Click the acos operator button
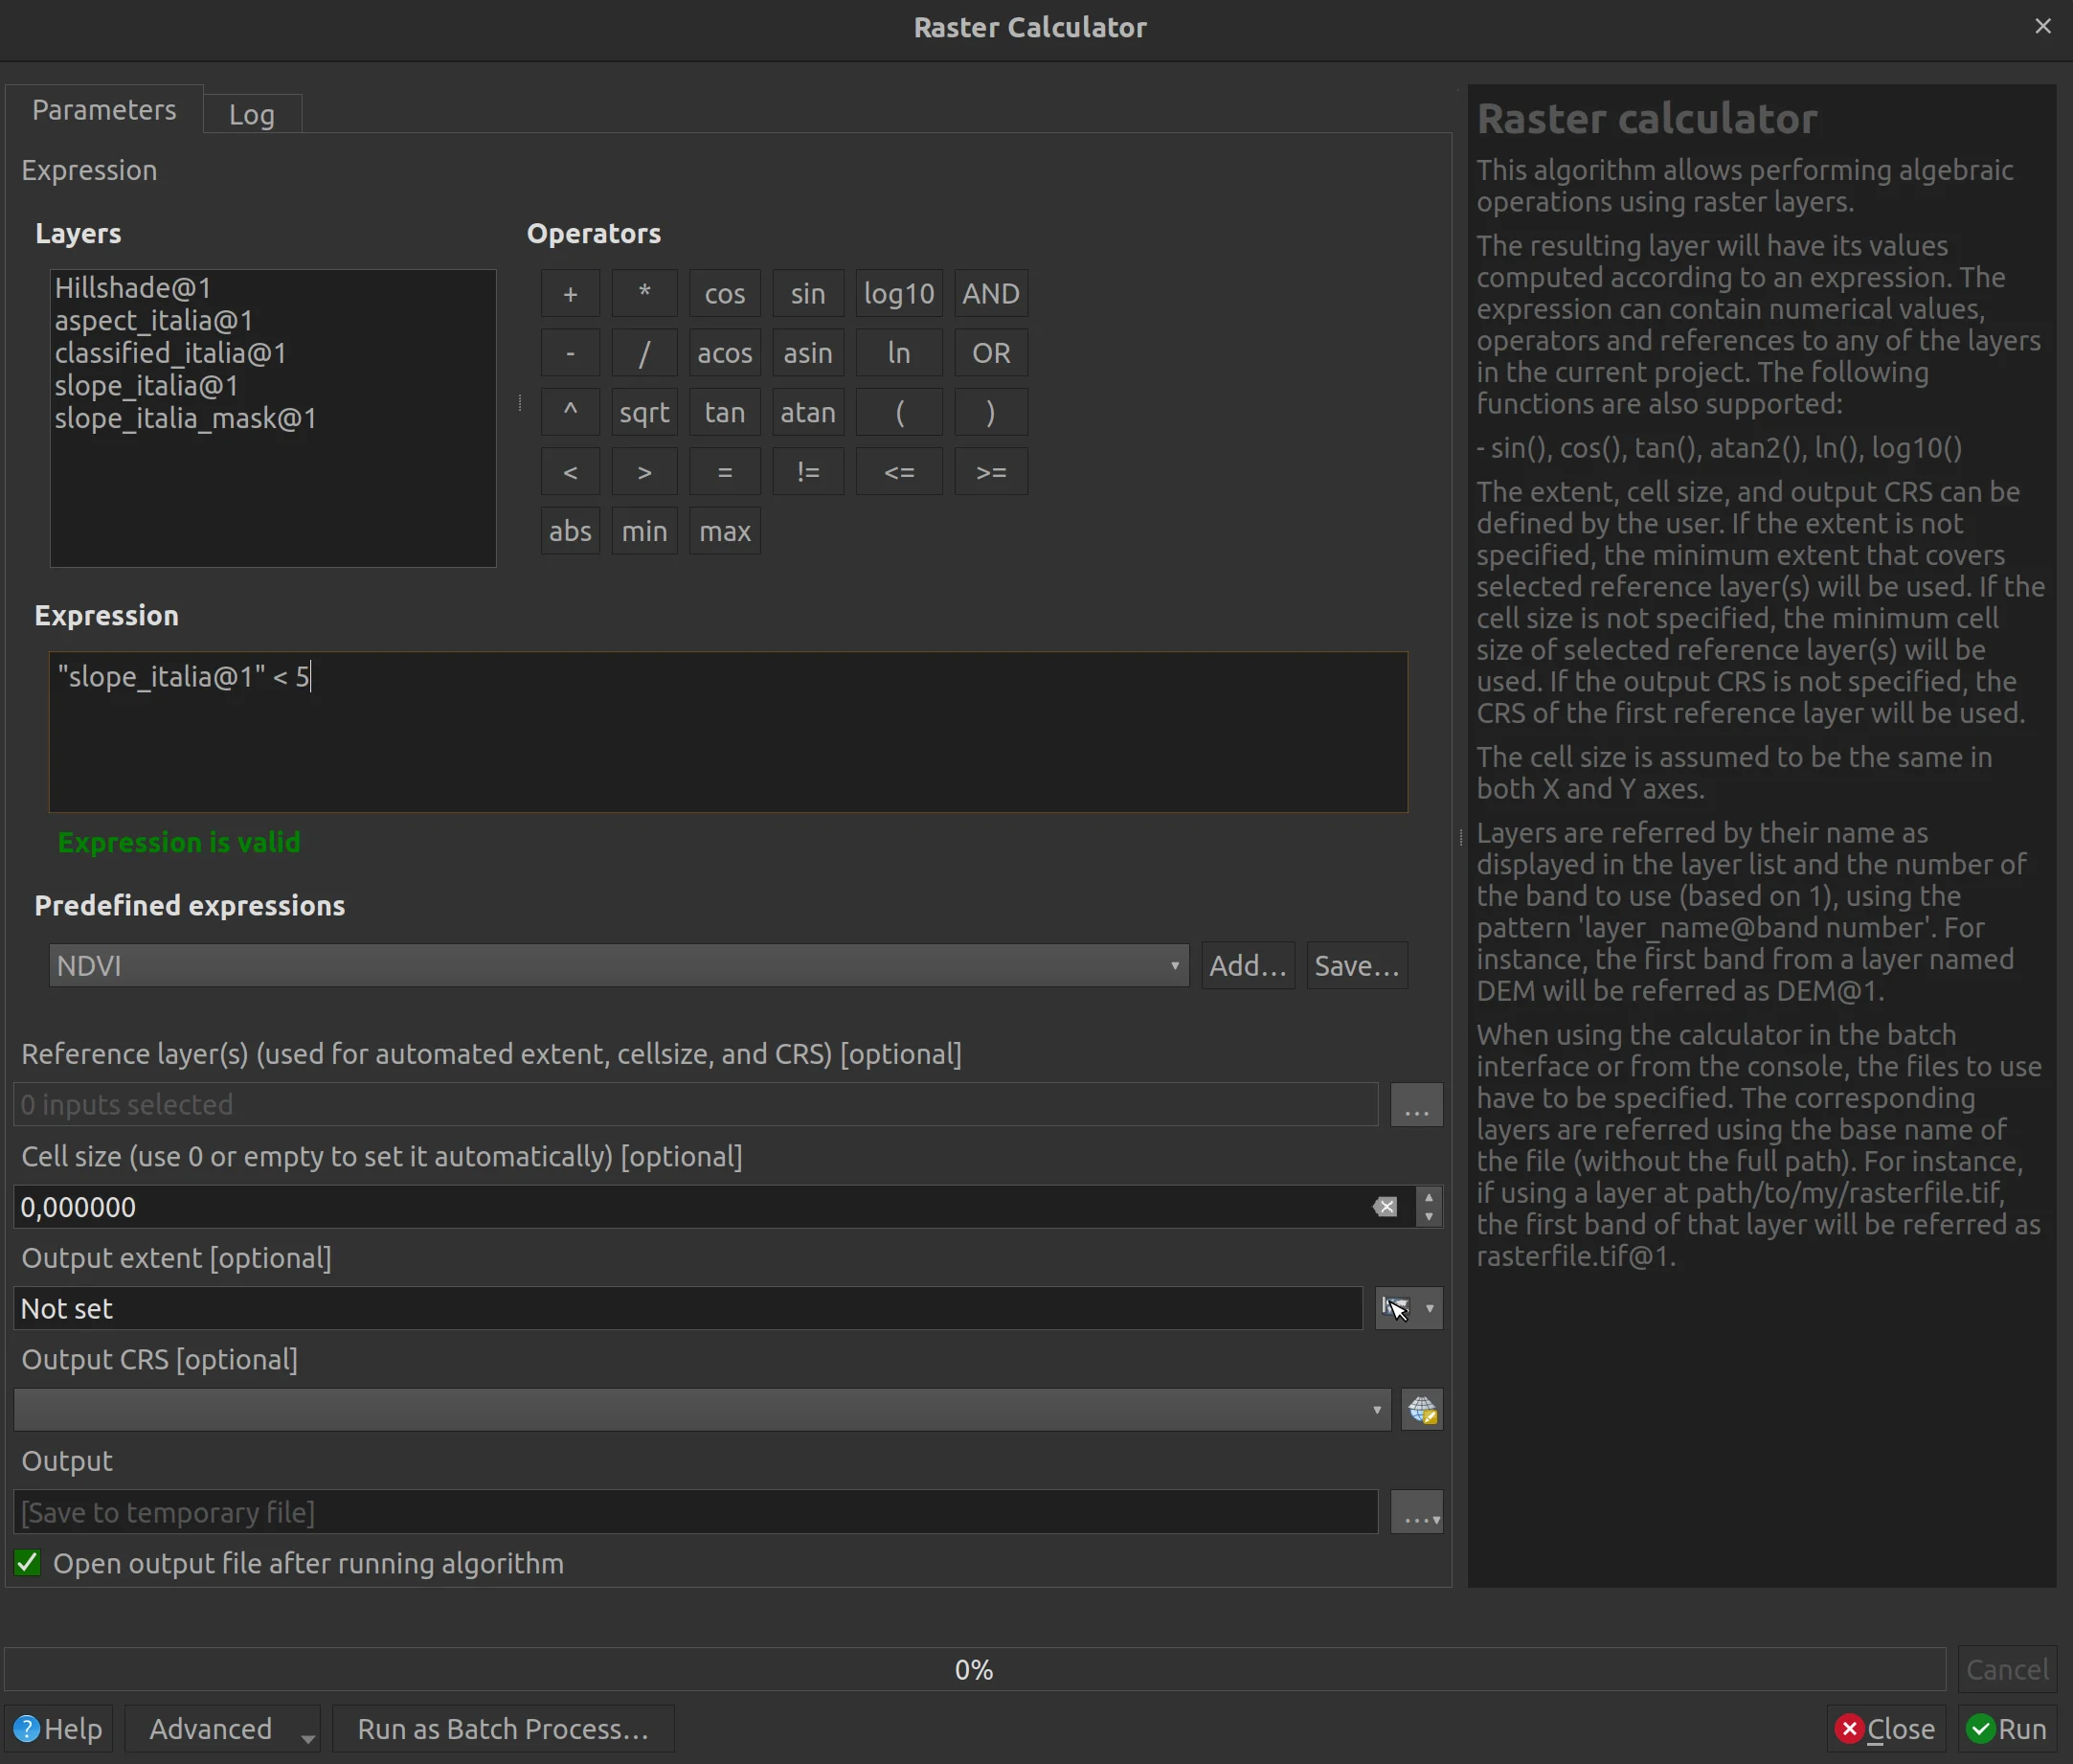The width and height of the screenshot is (2073, 1764). pos(725,353)
